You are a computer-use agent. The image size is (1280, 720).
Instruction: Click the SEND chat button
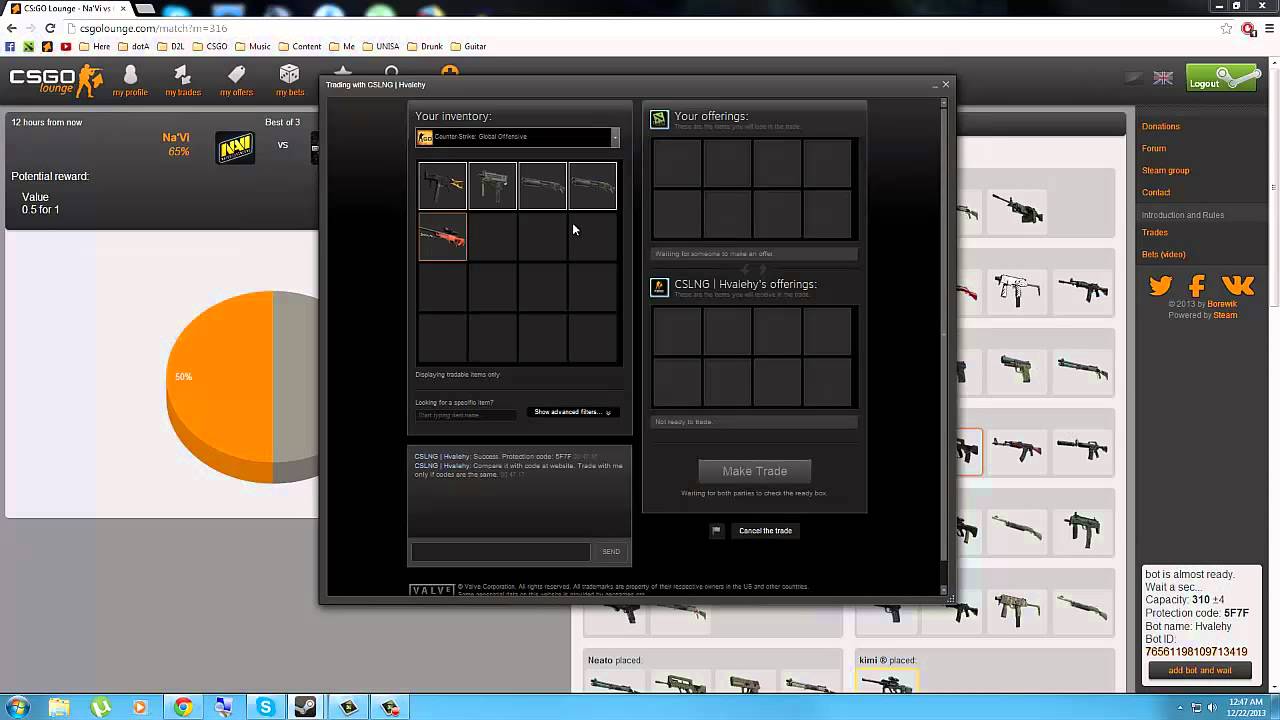click(x=611, y=552)
